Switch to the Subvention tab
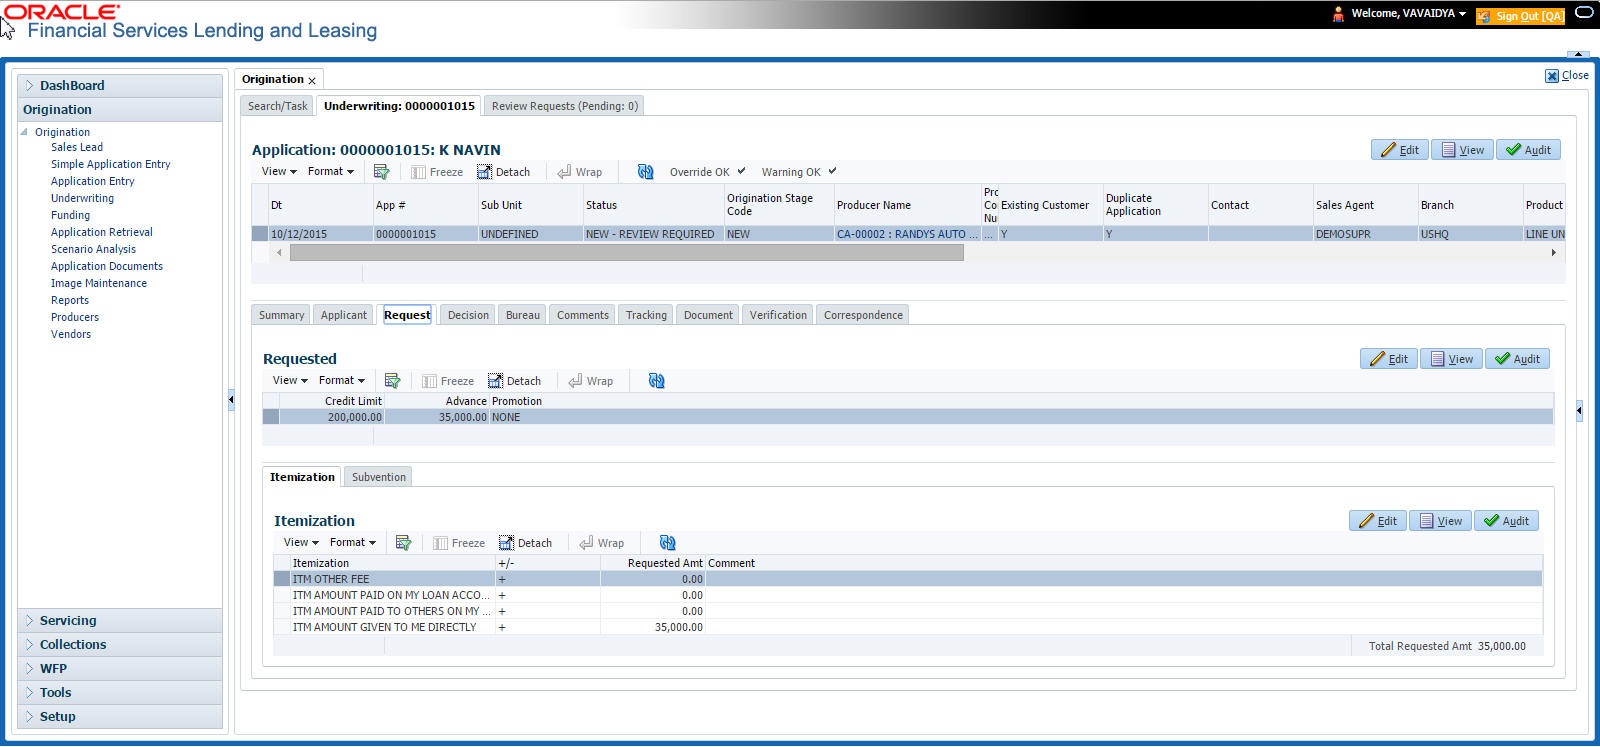The width and height of the screenshot is (1600, 747). (x=379, y=477)
